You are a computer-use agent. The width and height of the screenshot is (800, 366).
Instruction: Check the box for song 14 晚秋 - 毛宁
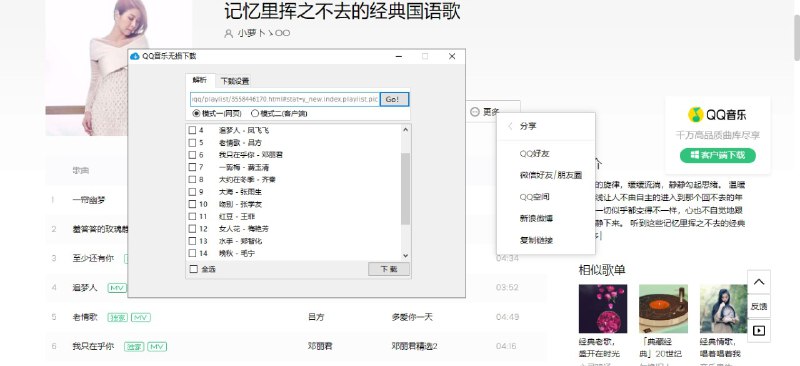coord(192,253)
